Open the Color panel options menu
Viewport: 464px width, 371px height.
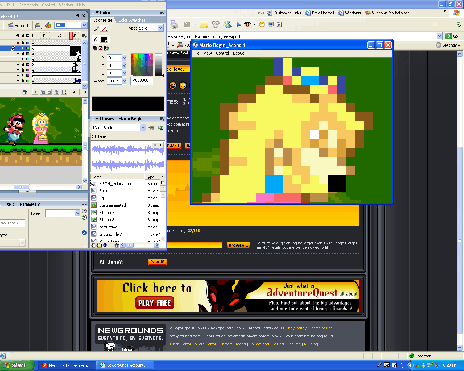(x=162, y=13)
